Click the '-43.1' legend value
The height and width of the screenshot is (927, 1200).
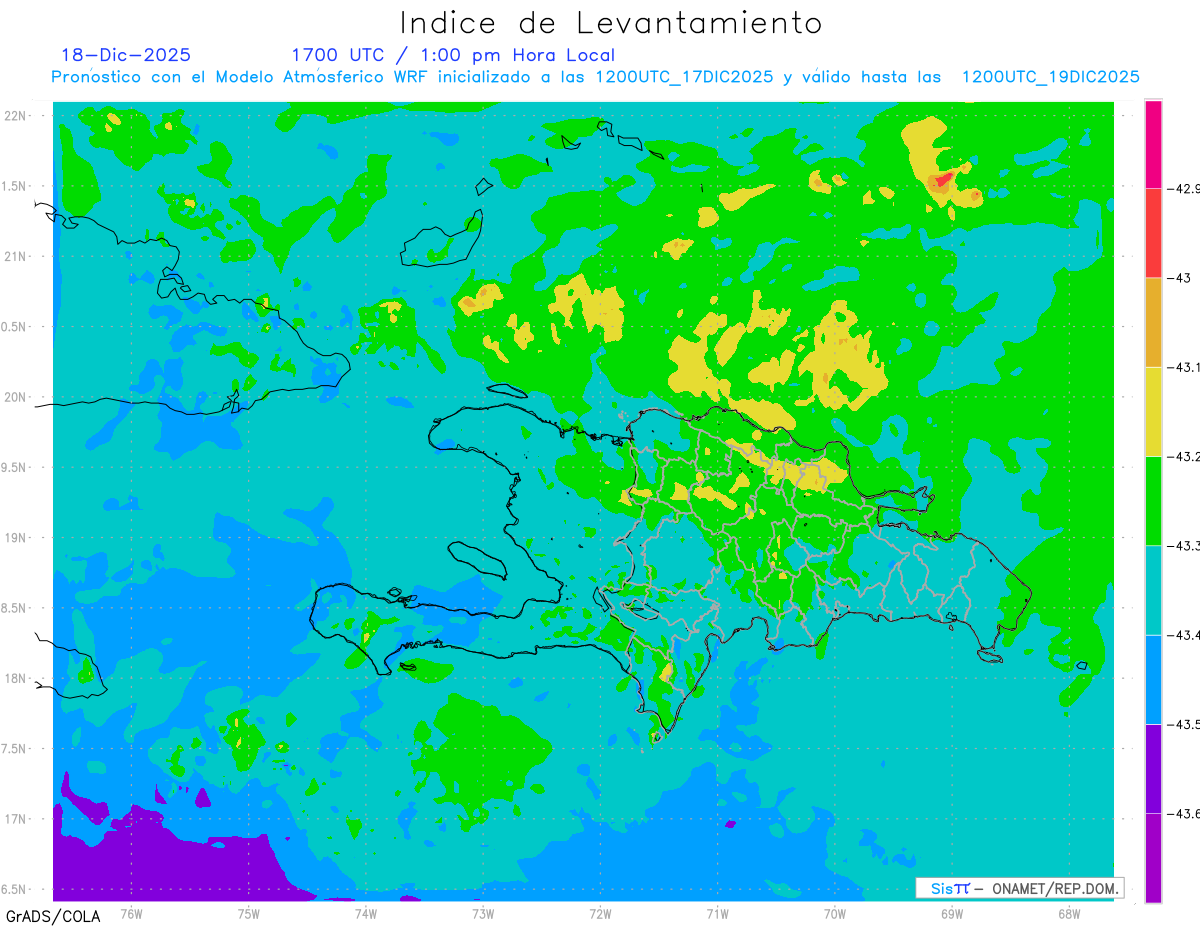1183,367
